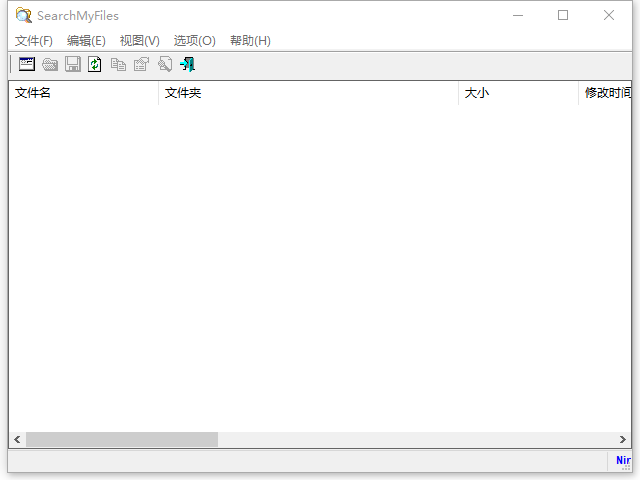This screenshot has height=480, width=640.
Task: Click the horizontal scrollbar right arrow
Action: 622,440
